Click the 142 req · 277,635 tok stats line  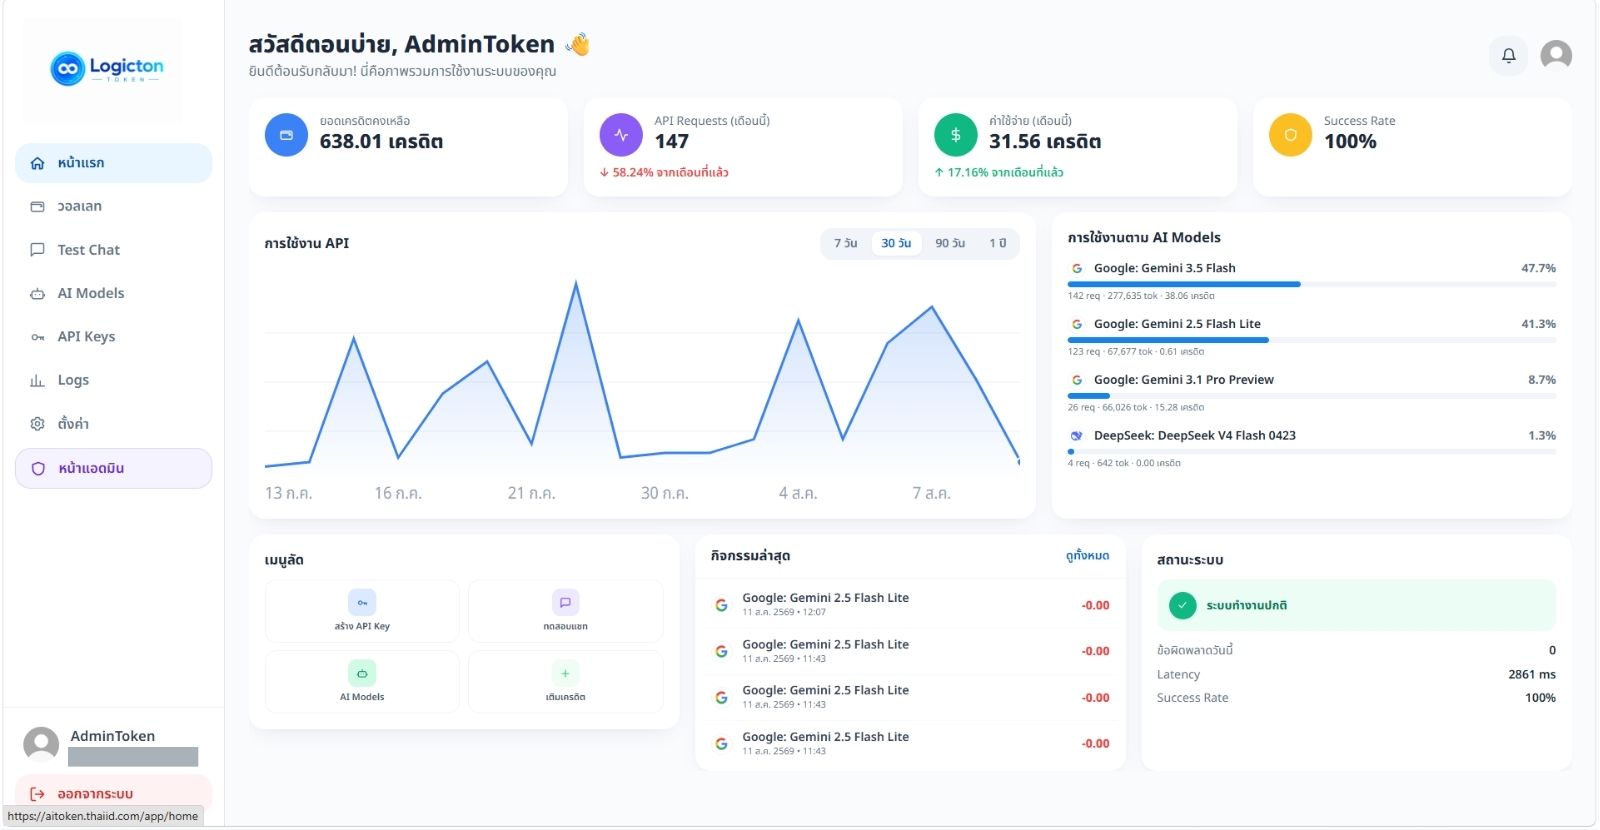click(1141, 296)
